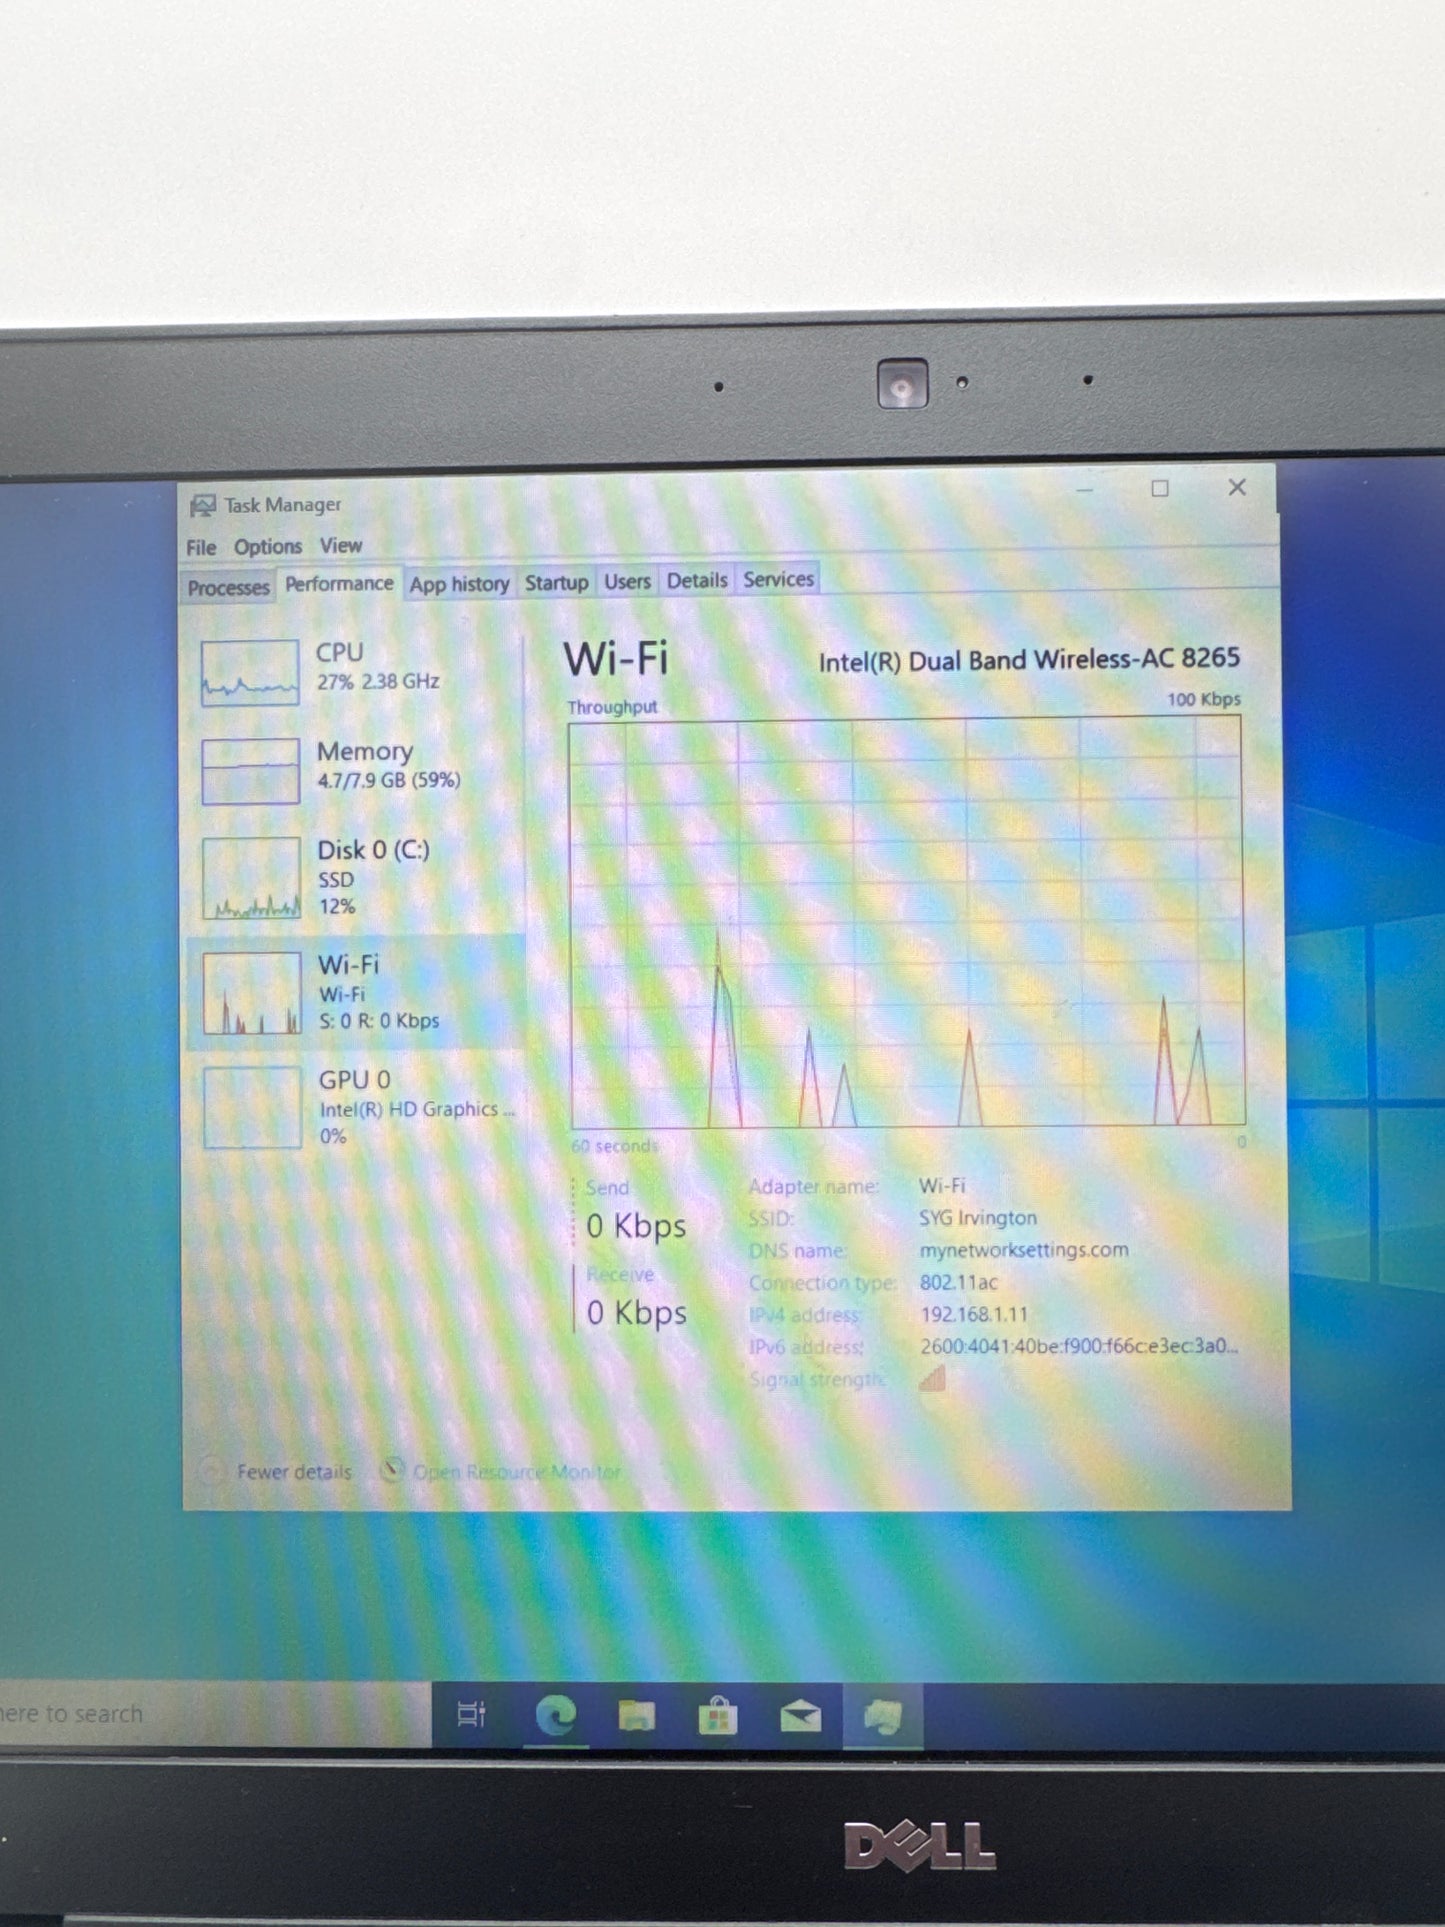1445x1927 pixels.
Task: Open the File menu
Action: 201,548
